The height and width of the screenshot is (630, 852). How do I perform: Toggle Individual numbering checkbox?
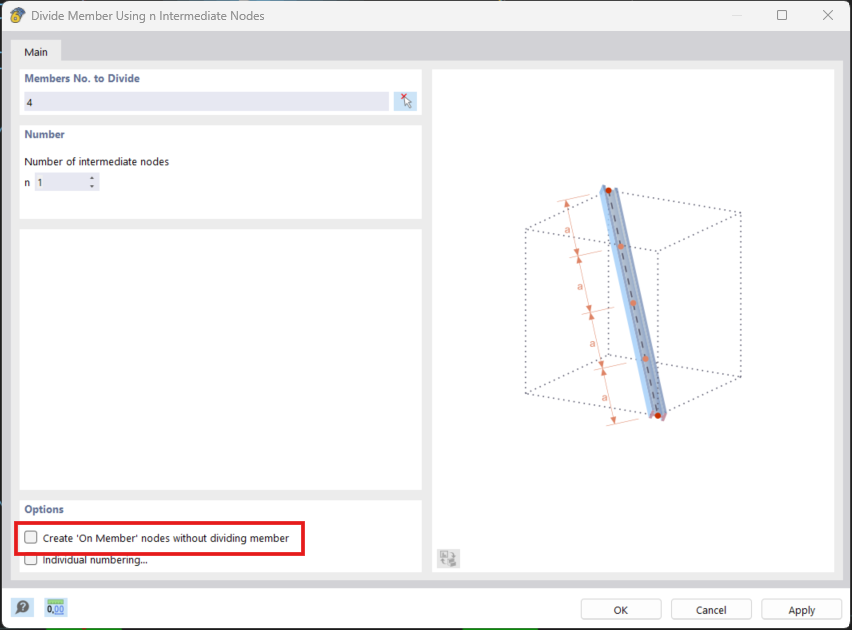coord(31,560)
